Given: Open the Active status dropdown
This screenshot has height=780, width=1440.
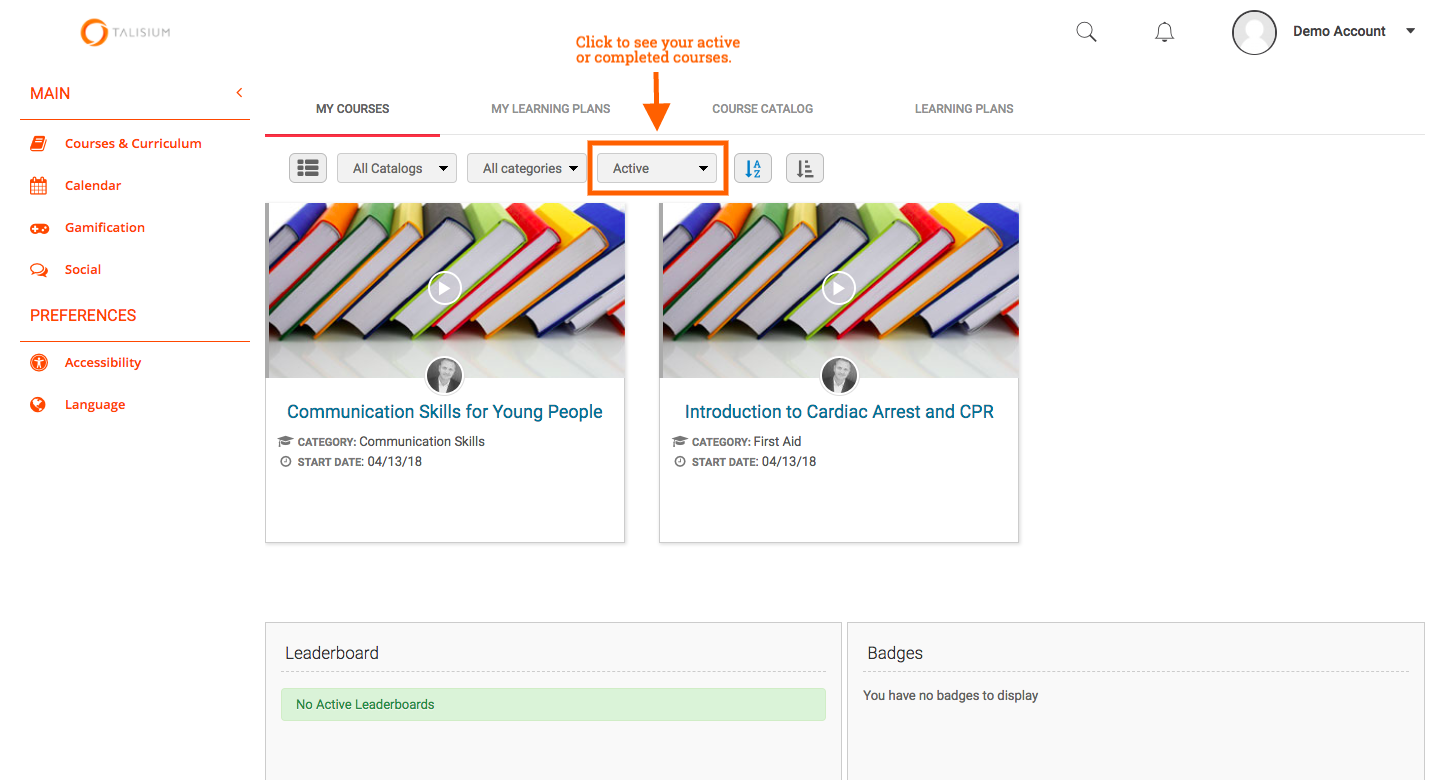Looking at the screenshot, I should point(657,168).
